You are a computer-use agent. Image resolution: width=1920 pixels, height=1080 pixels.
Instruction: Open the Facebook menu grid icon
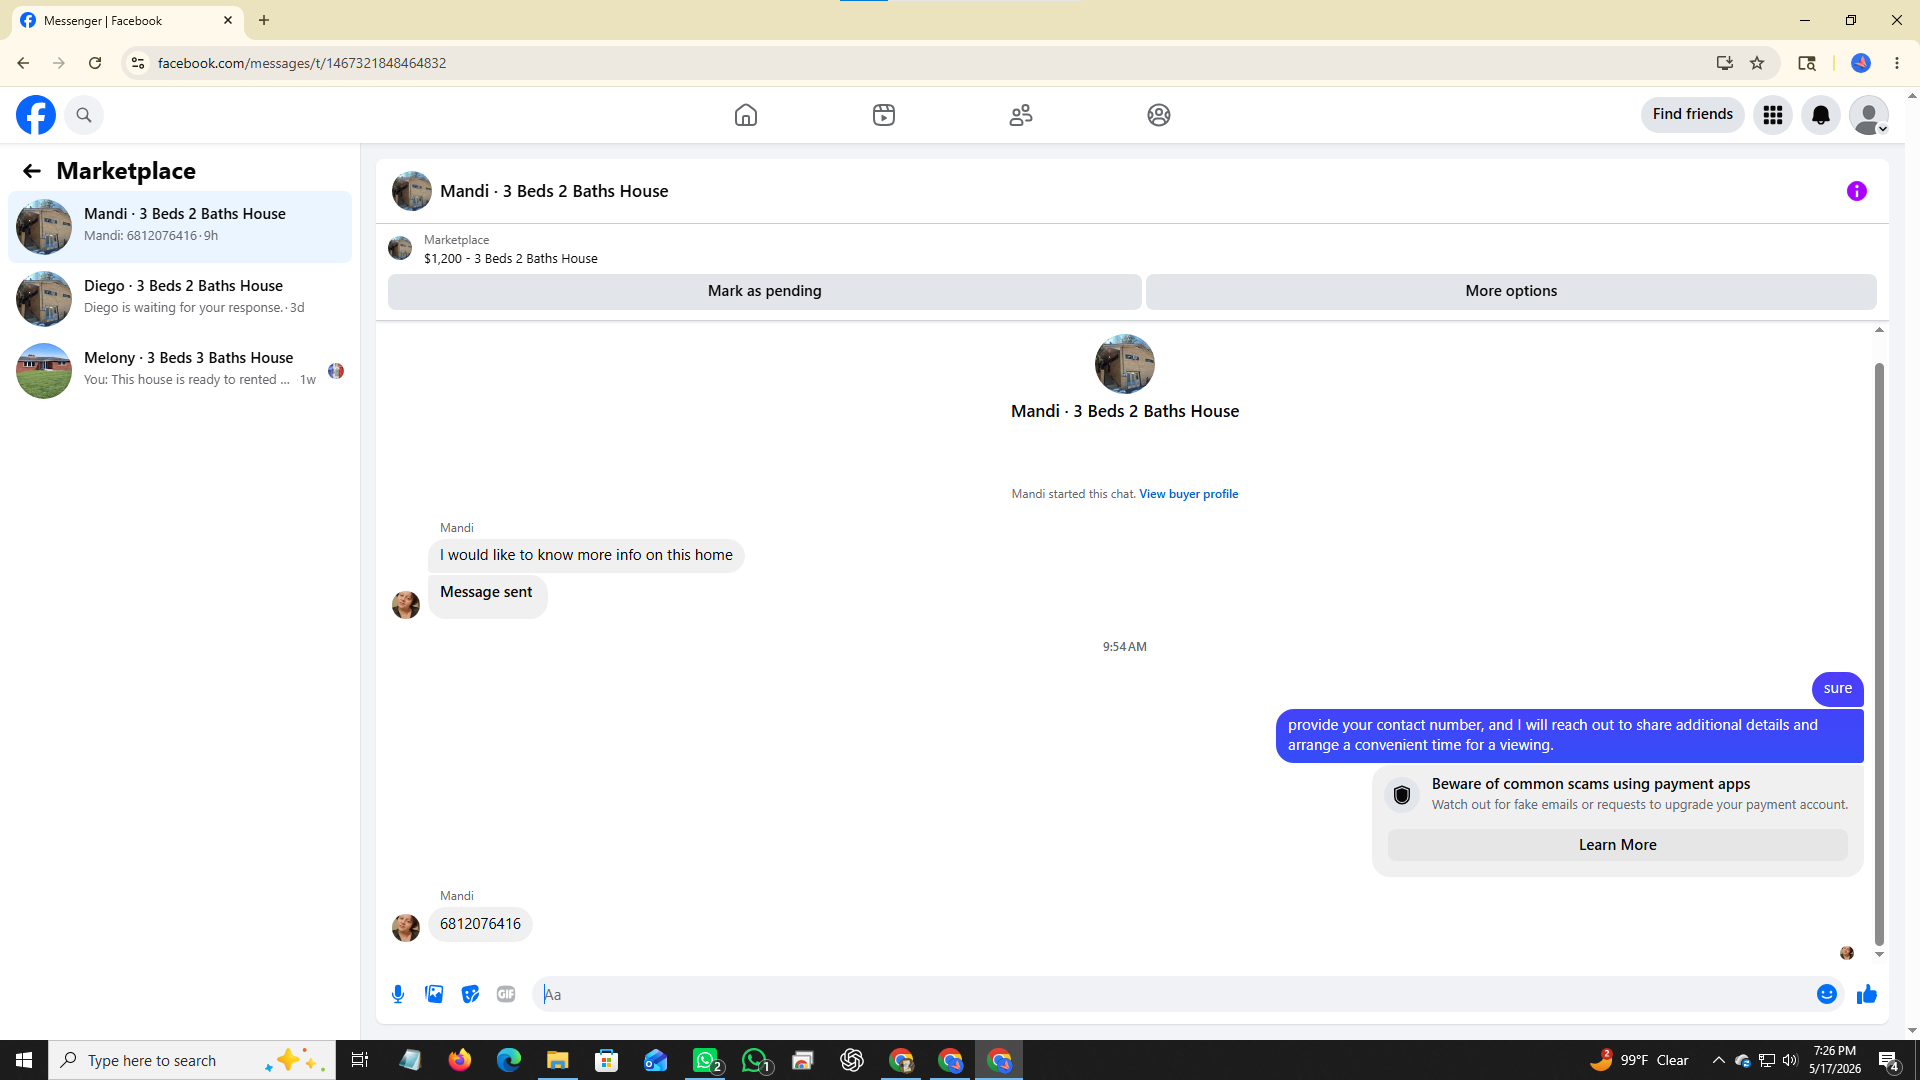point(1773,115)
